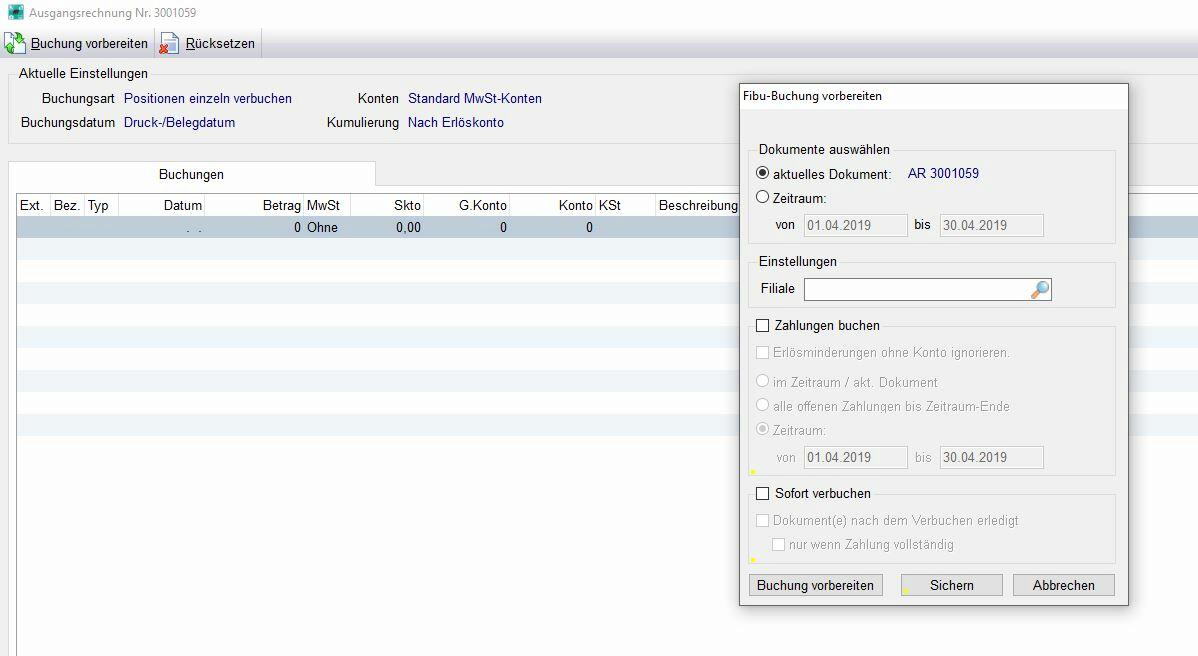Click Buchung vorbereiten button in dialog
The height and width of the screenshot is (656, 1198).
click(x=815, y=585)
